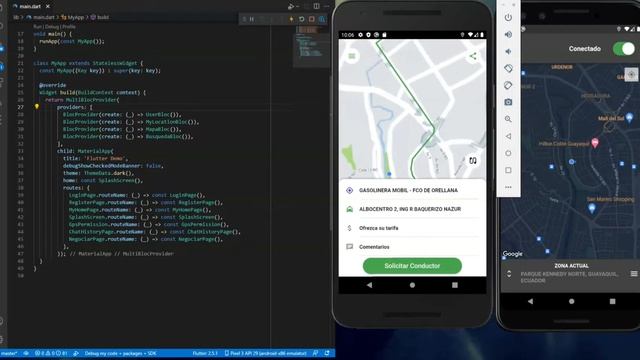Click the sync icon next to master branch
Image resolution: width=640 pixels, height=360 pixels.
click(x=26, y=353)
